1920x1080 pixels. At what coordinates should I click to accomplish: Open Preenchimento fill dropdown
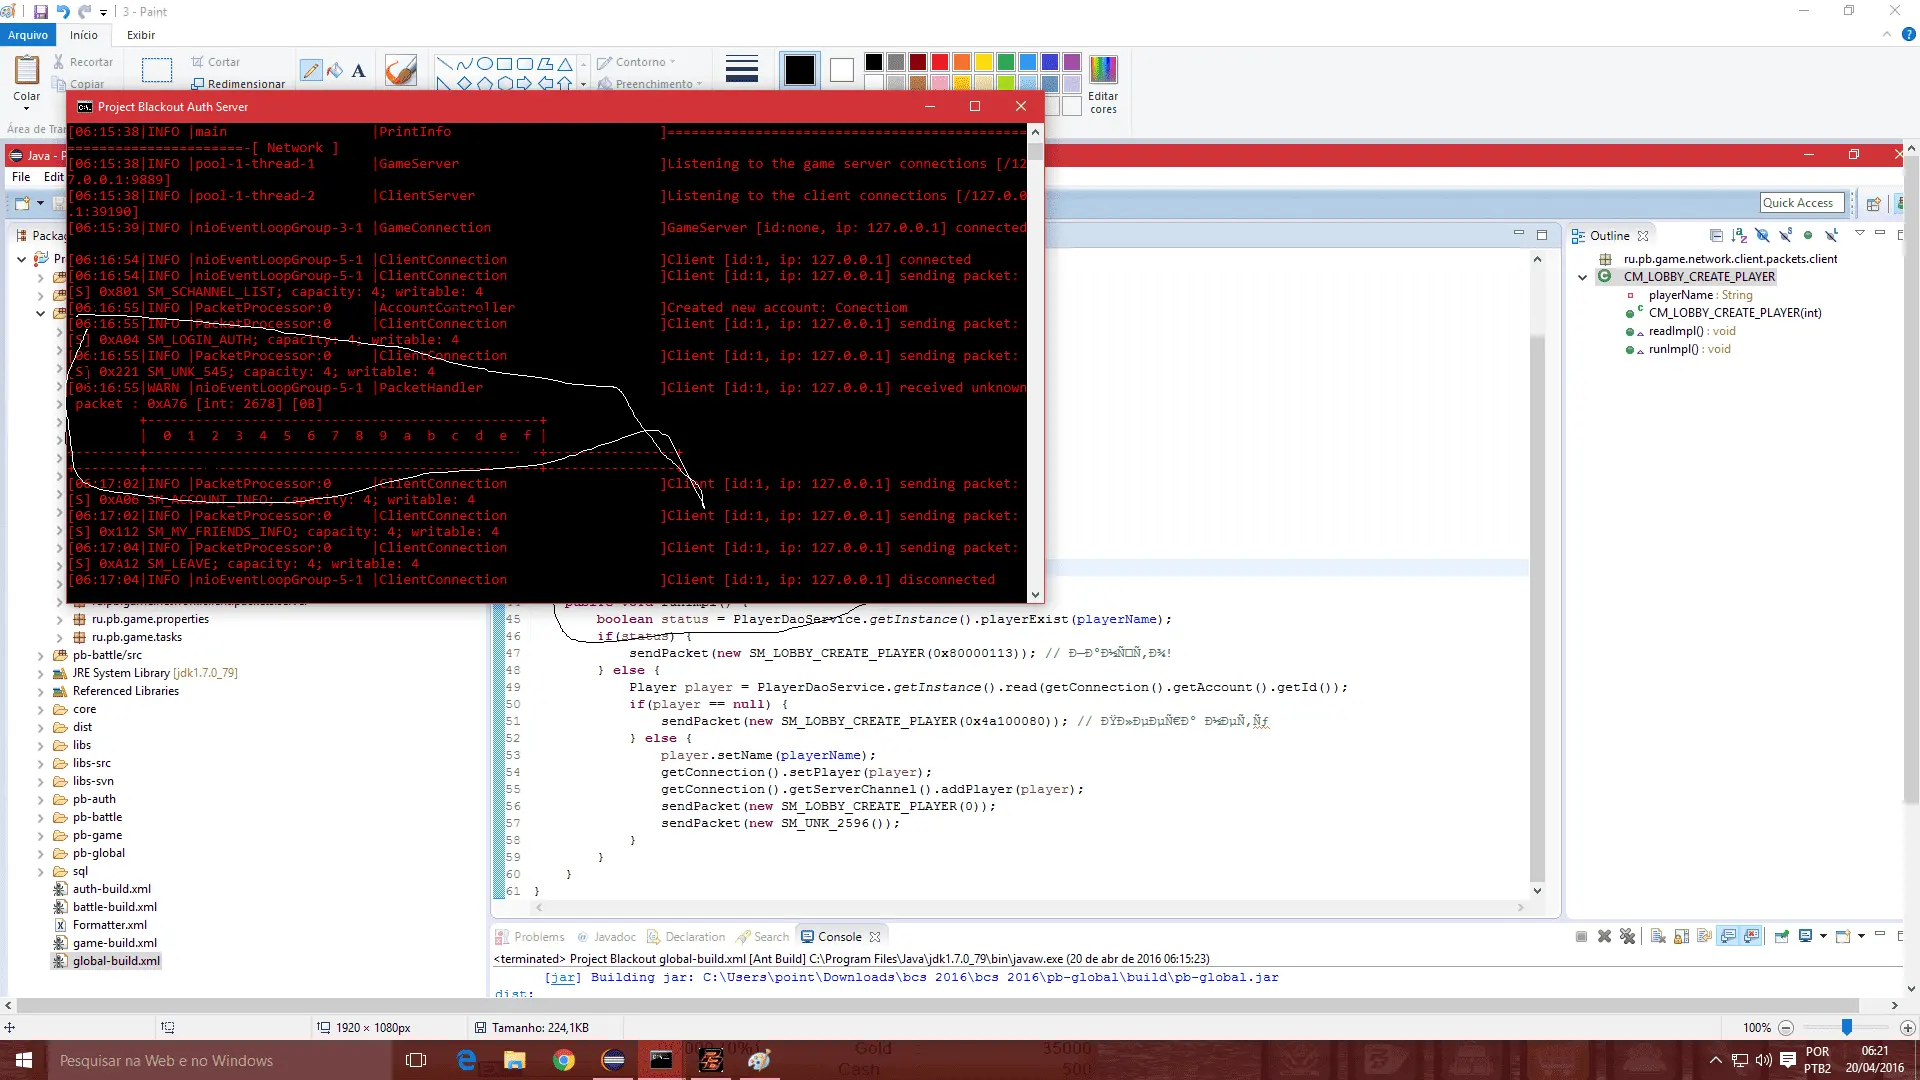pyautogui.click(x=651, y=84)
